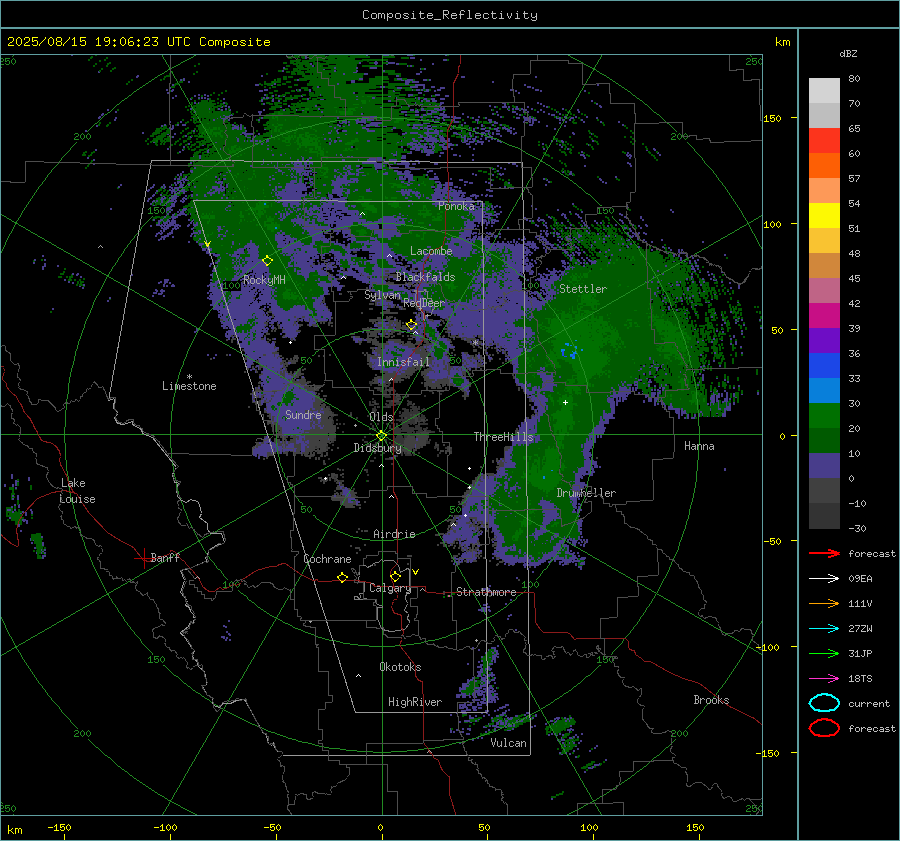Select the yellow diamond marker beside RockyMH
Screen dimensions: 900x841
[x=267, y=261]
